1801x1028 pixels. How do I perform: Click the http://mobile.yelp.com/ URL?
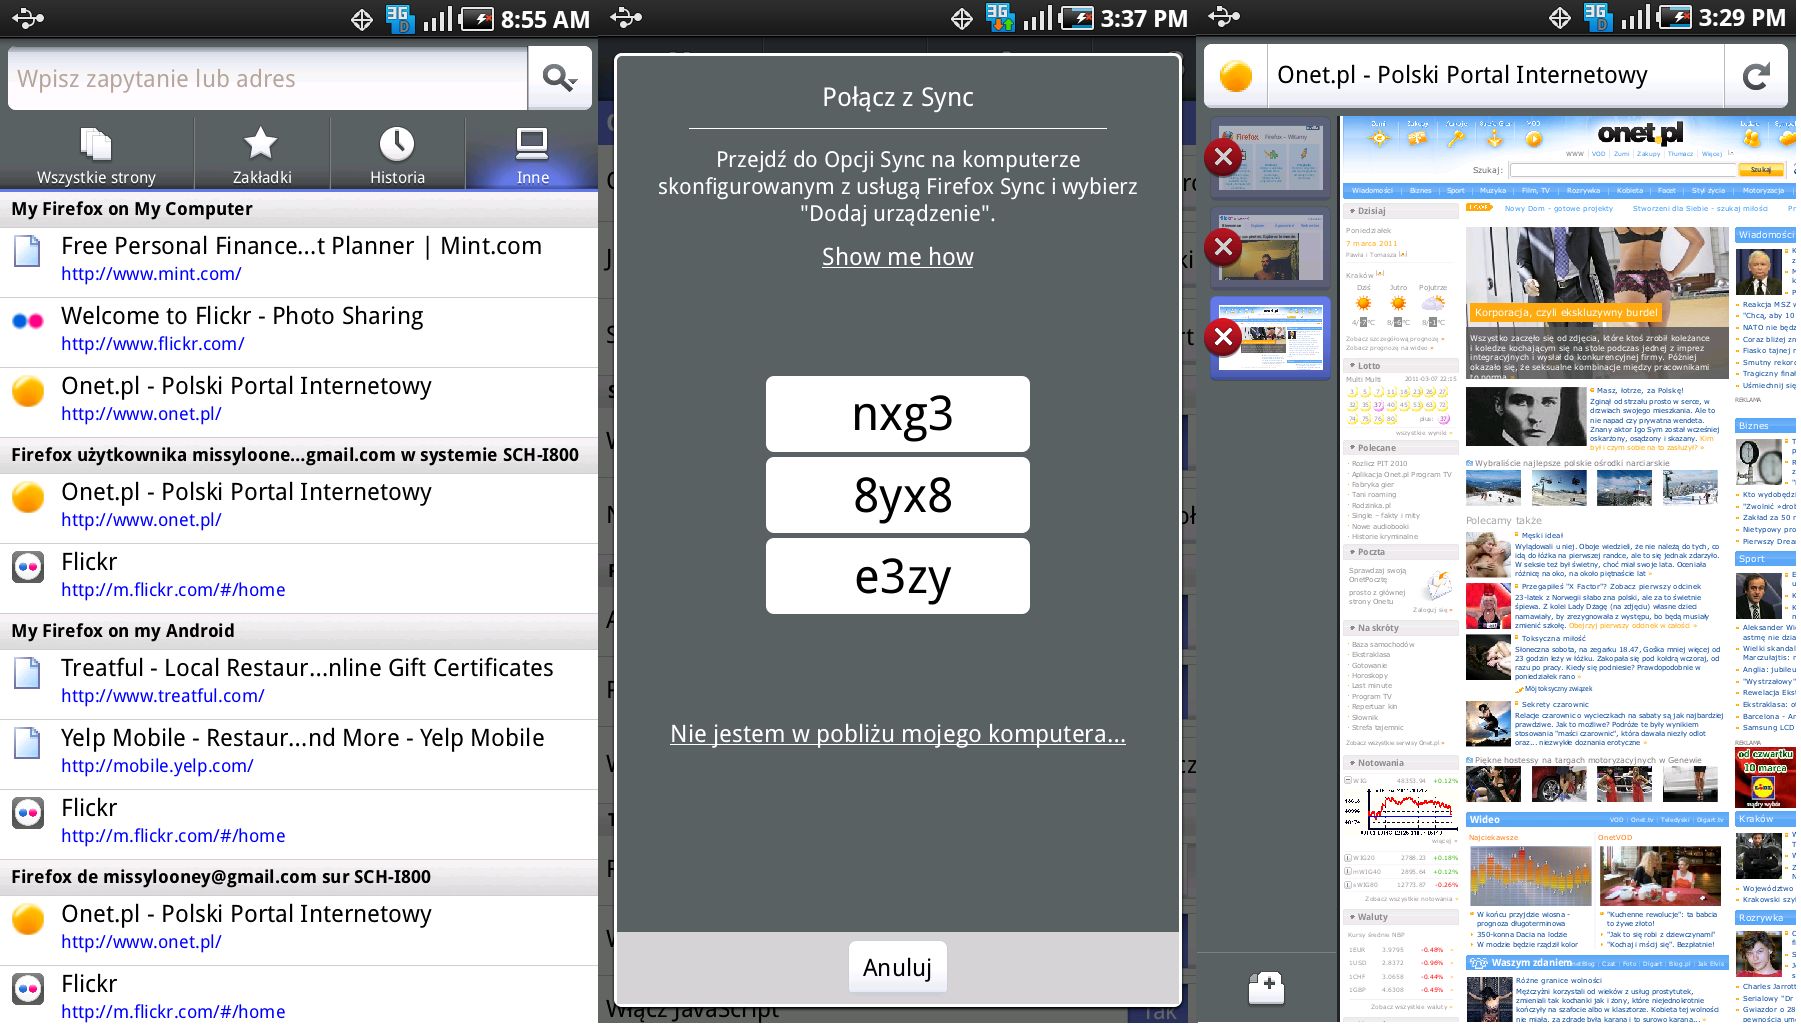coord(157,766)
